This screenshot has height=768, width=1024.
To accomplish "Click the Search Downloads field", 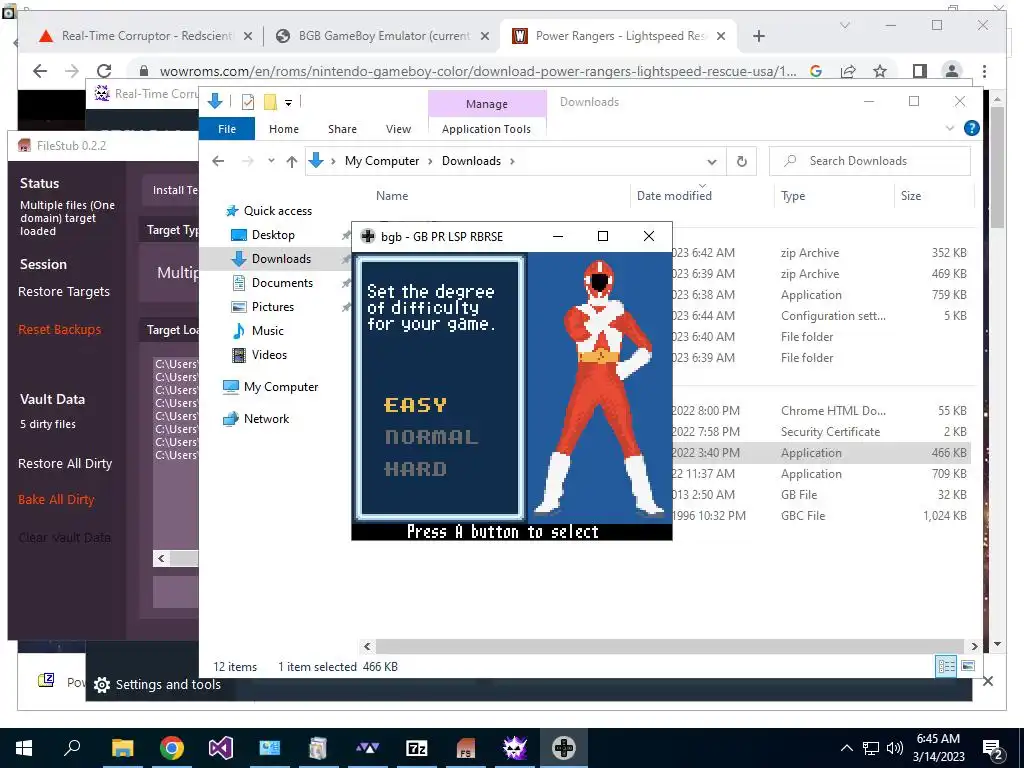I will 870,161.
